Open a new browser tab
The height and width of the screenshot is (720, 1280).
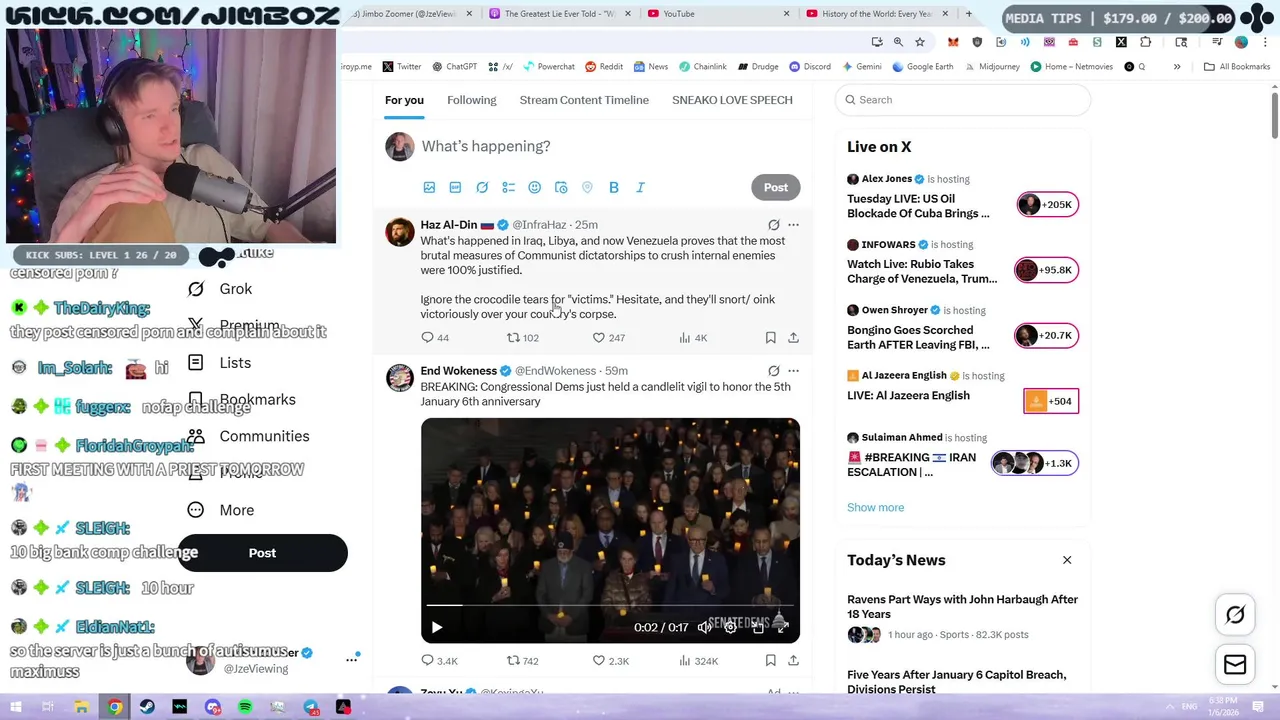968,14
